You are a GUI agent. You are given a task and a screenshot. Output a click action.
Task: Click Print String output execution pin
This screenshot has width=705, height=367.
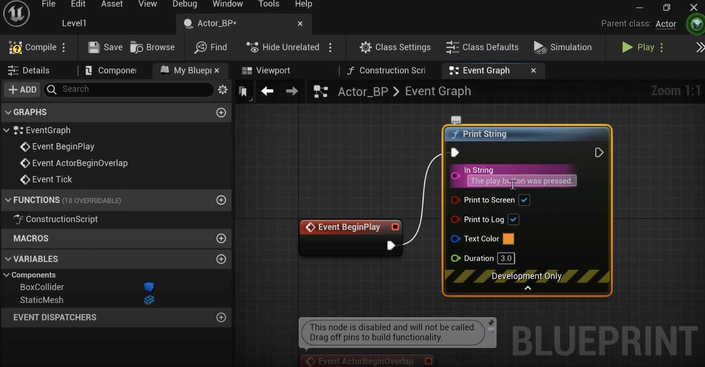(598, 153)
